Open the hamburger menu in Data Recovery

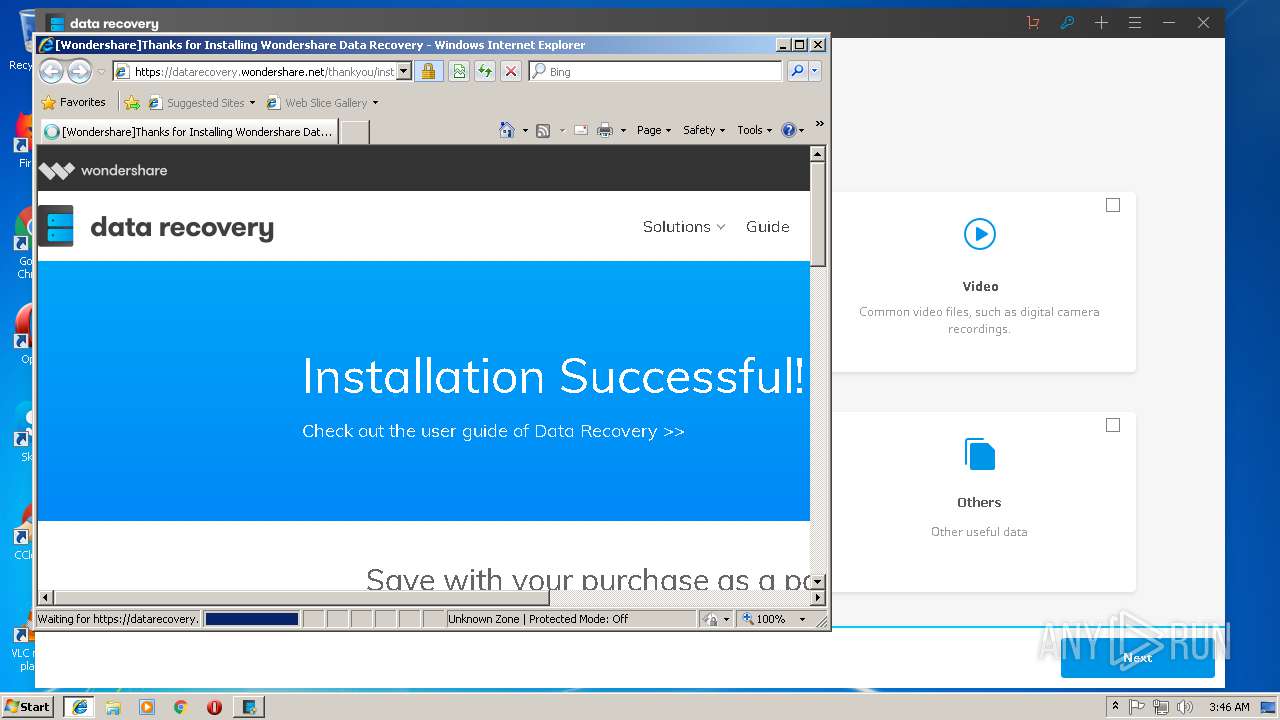click(x=1135, y=22)
